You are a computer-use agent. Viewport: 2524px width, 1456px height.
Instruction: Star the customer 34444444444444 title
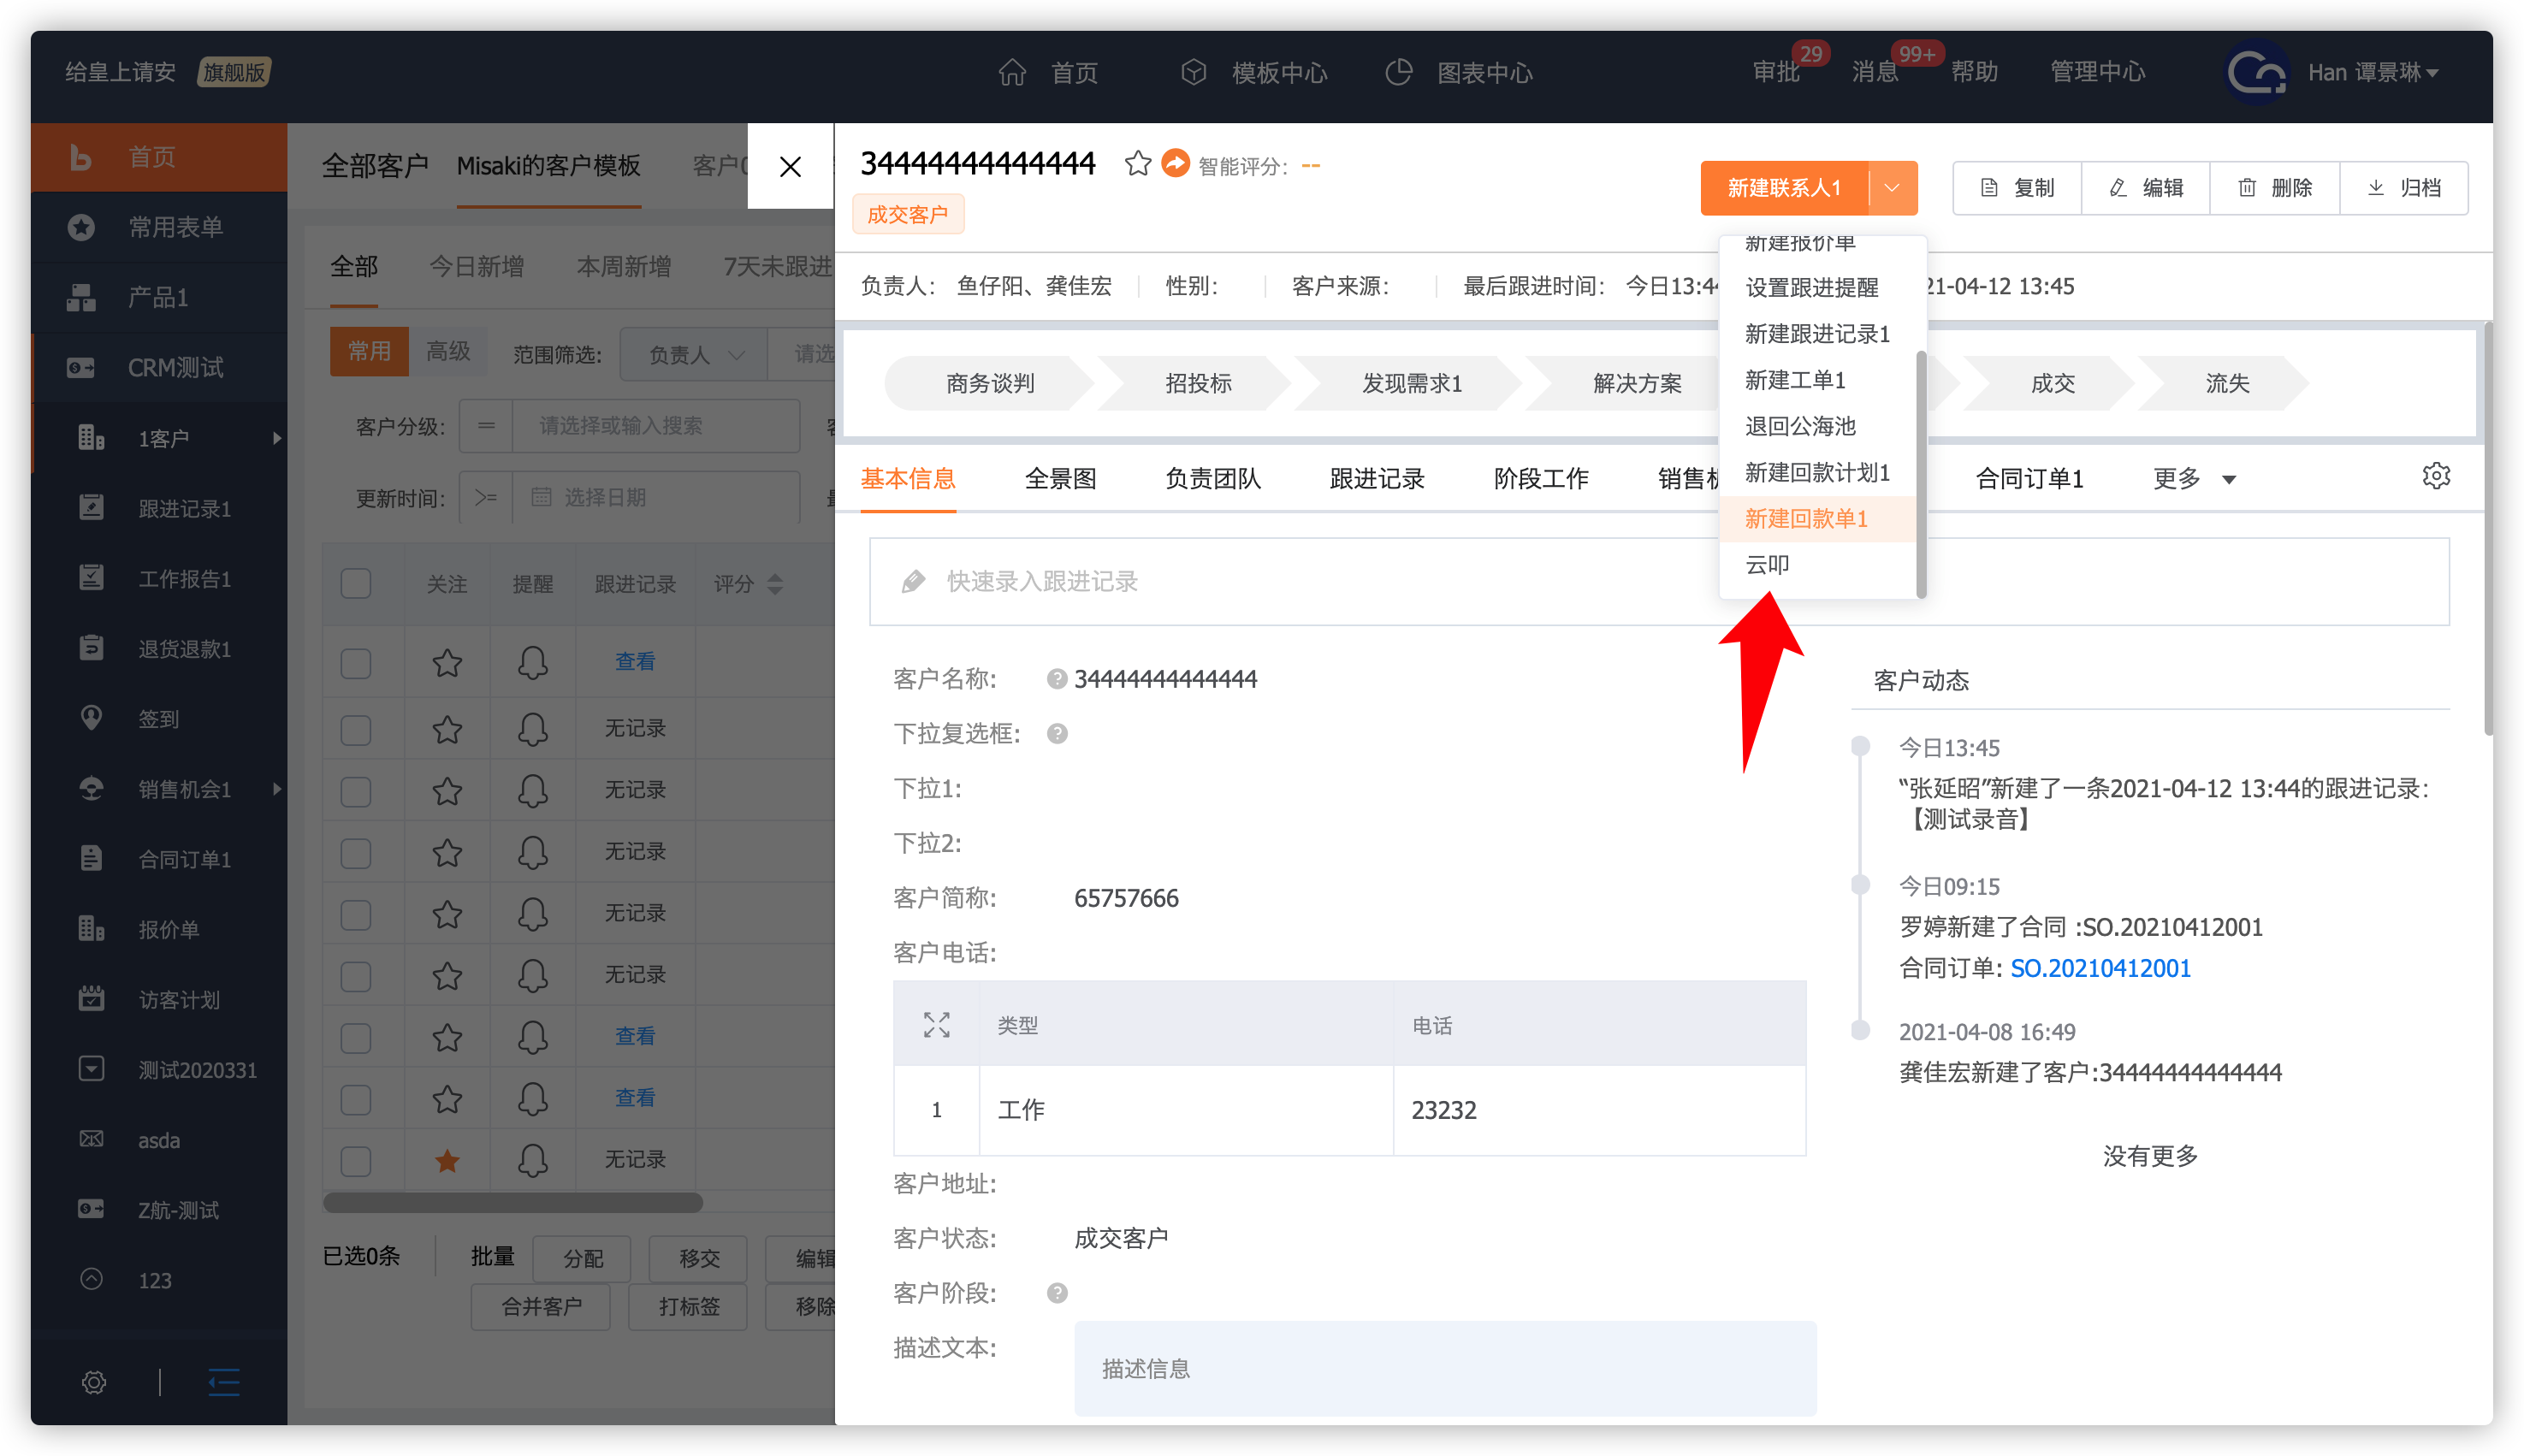1137,163
